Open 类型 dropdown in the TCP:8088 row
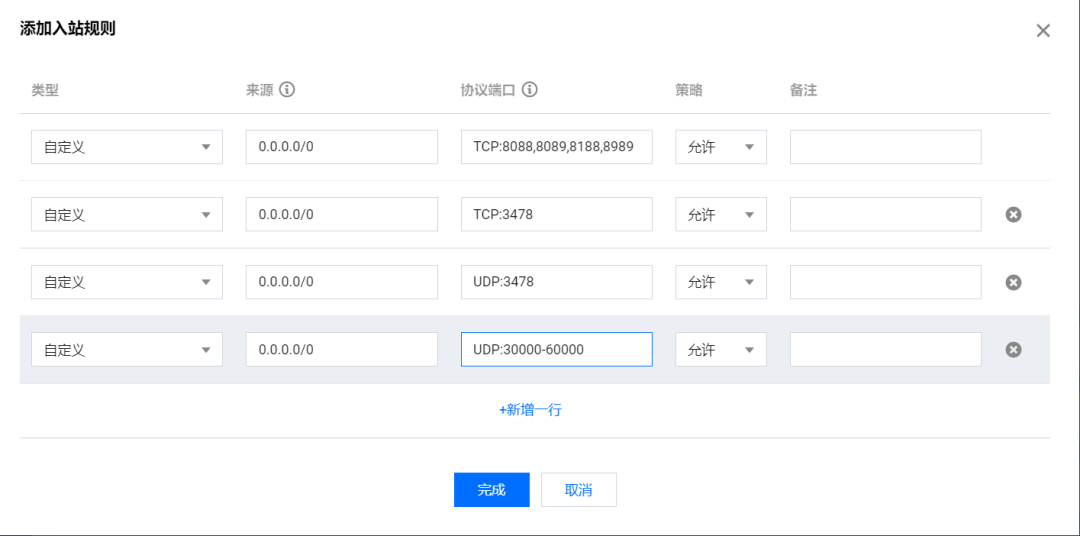1080x536 pixels. 127,147
